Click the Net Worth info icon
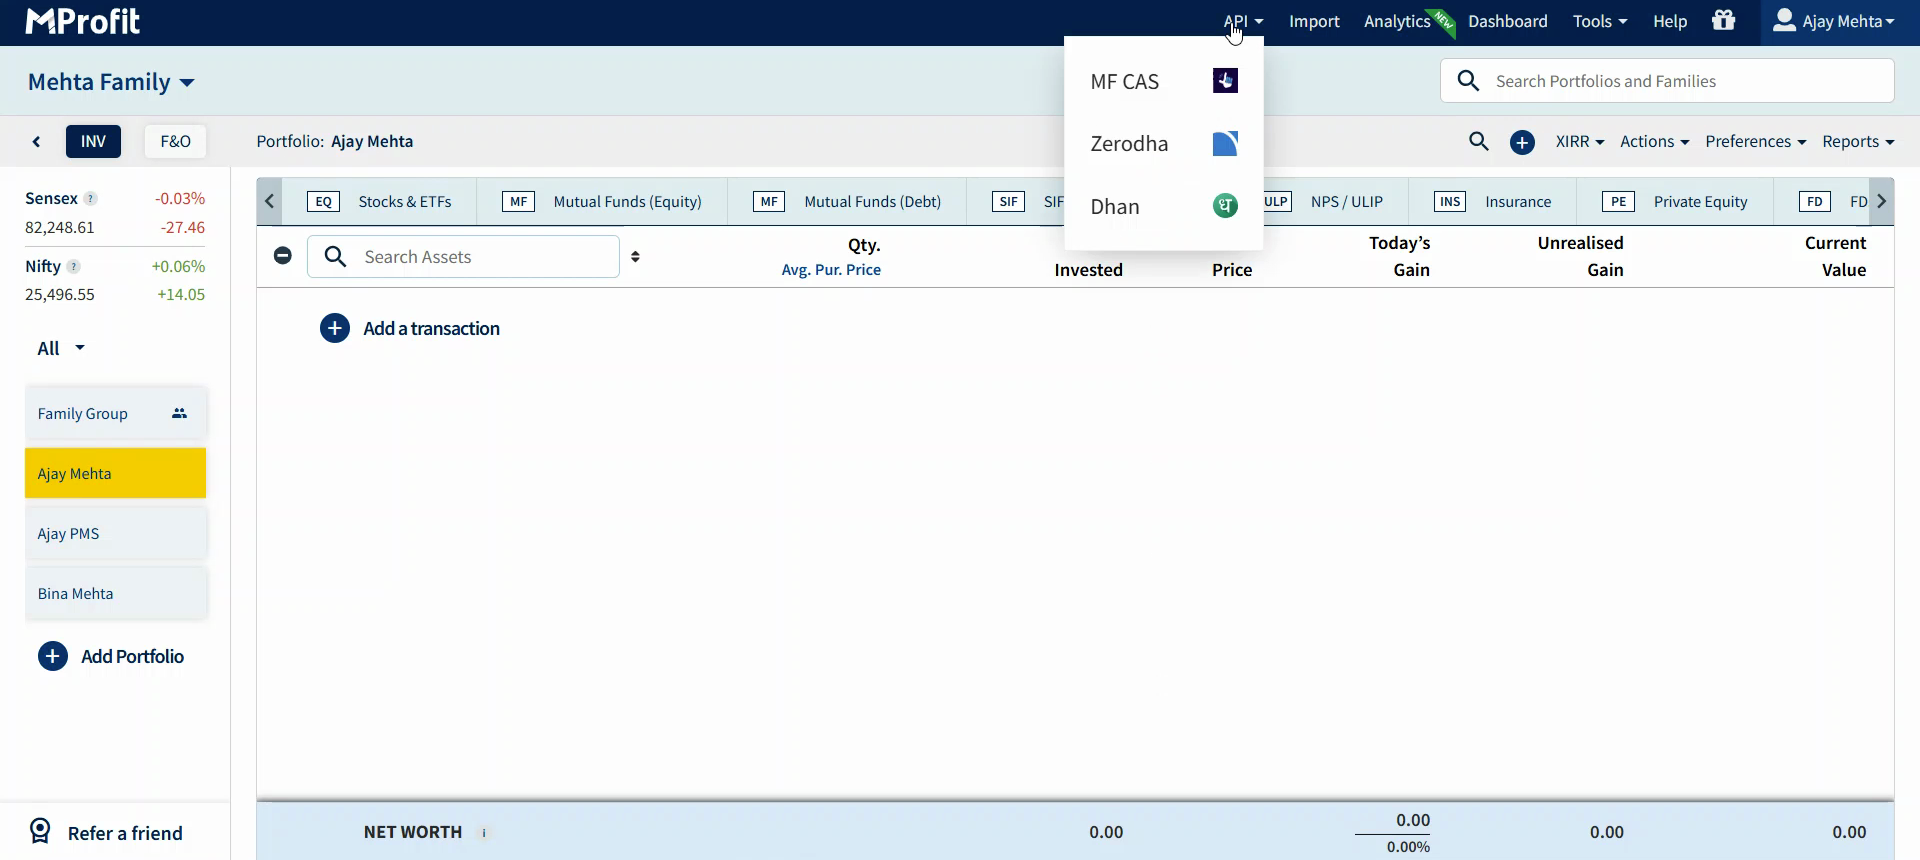 pos(484,832)
